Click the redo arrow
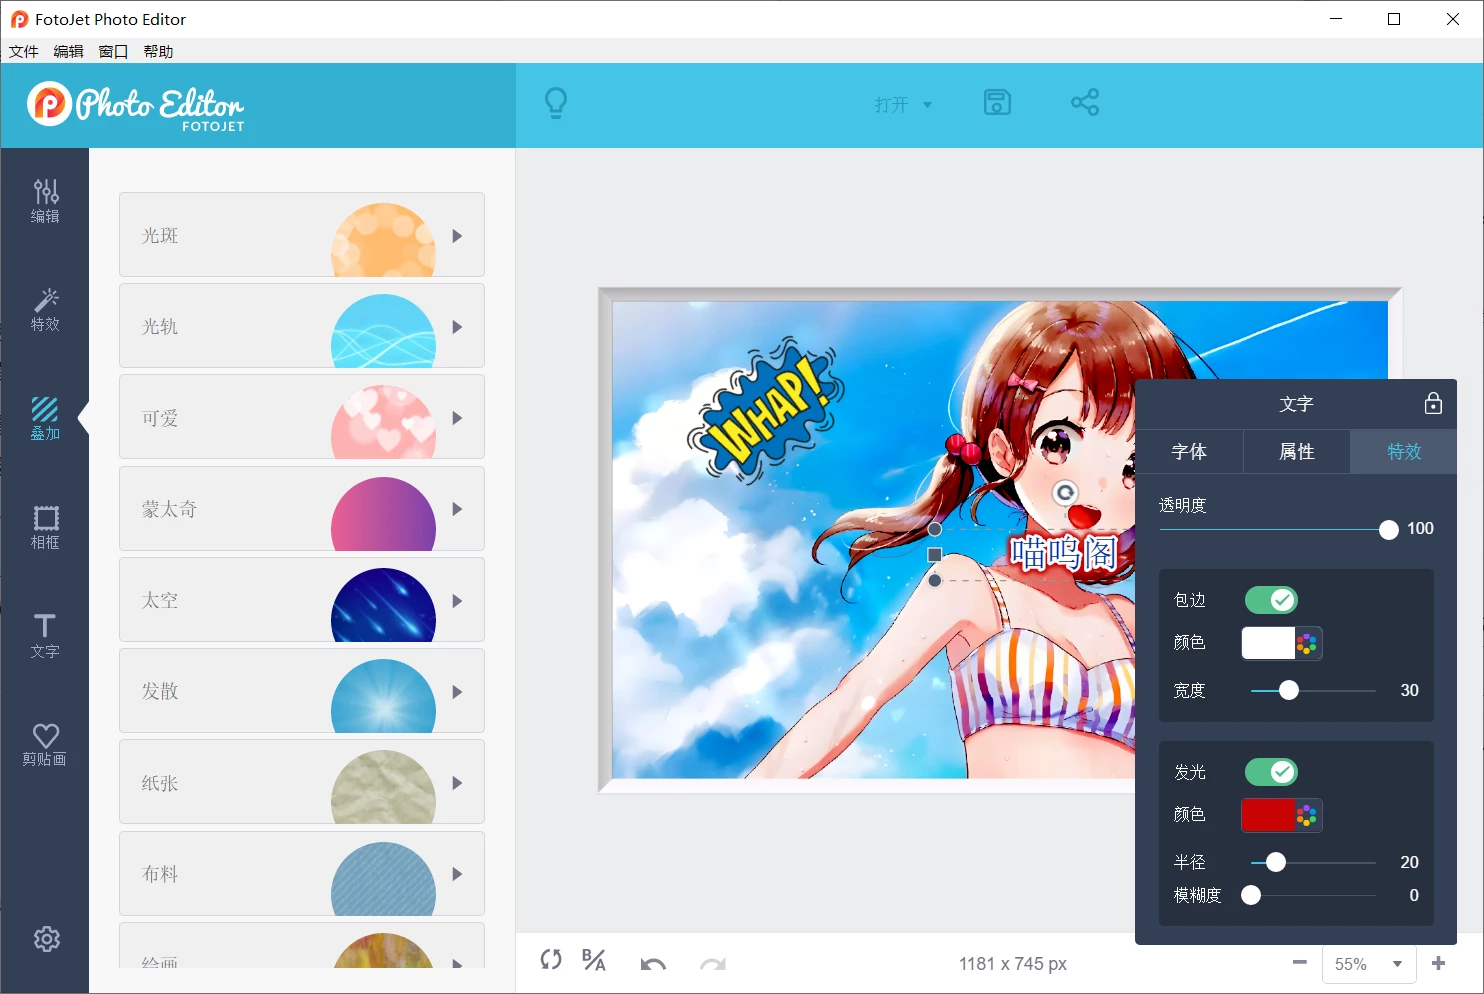 pos(713,964)
